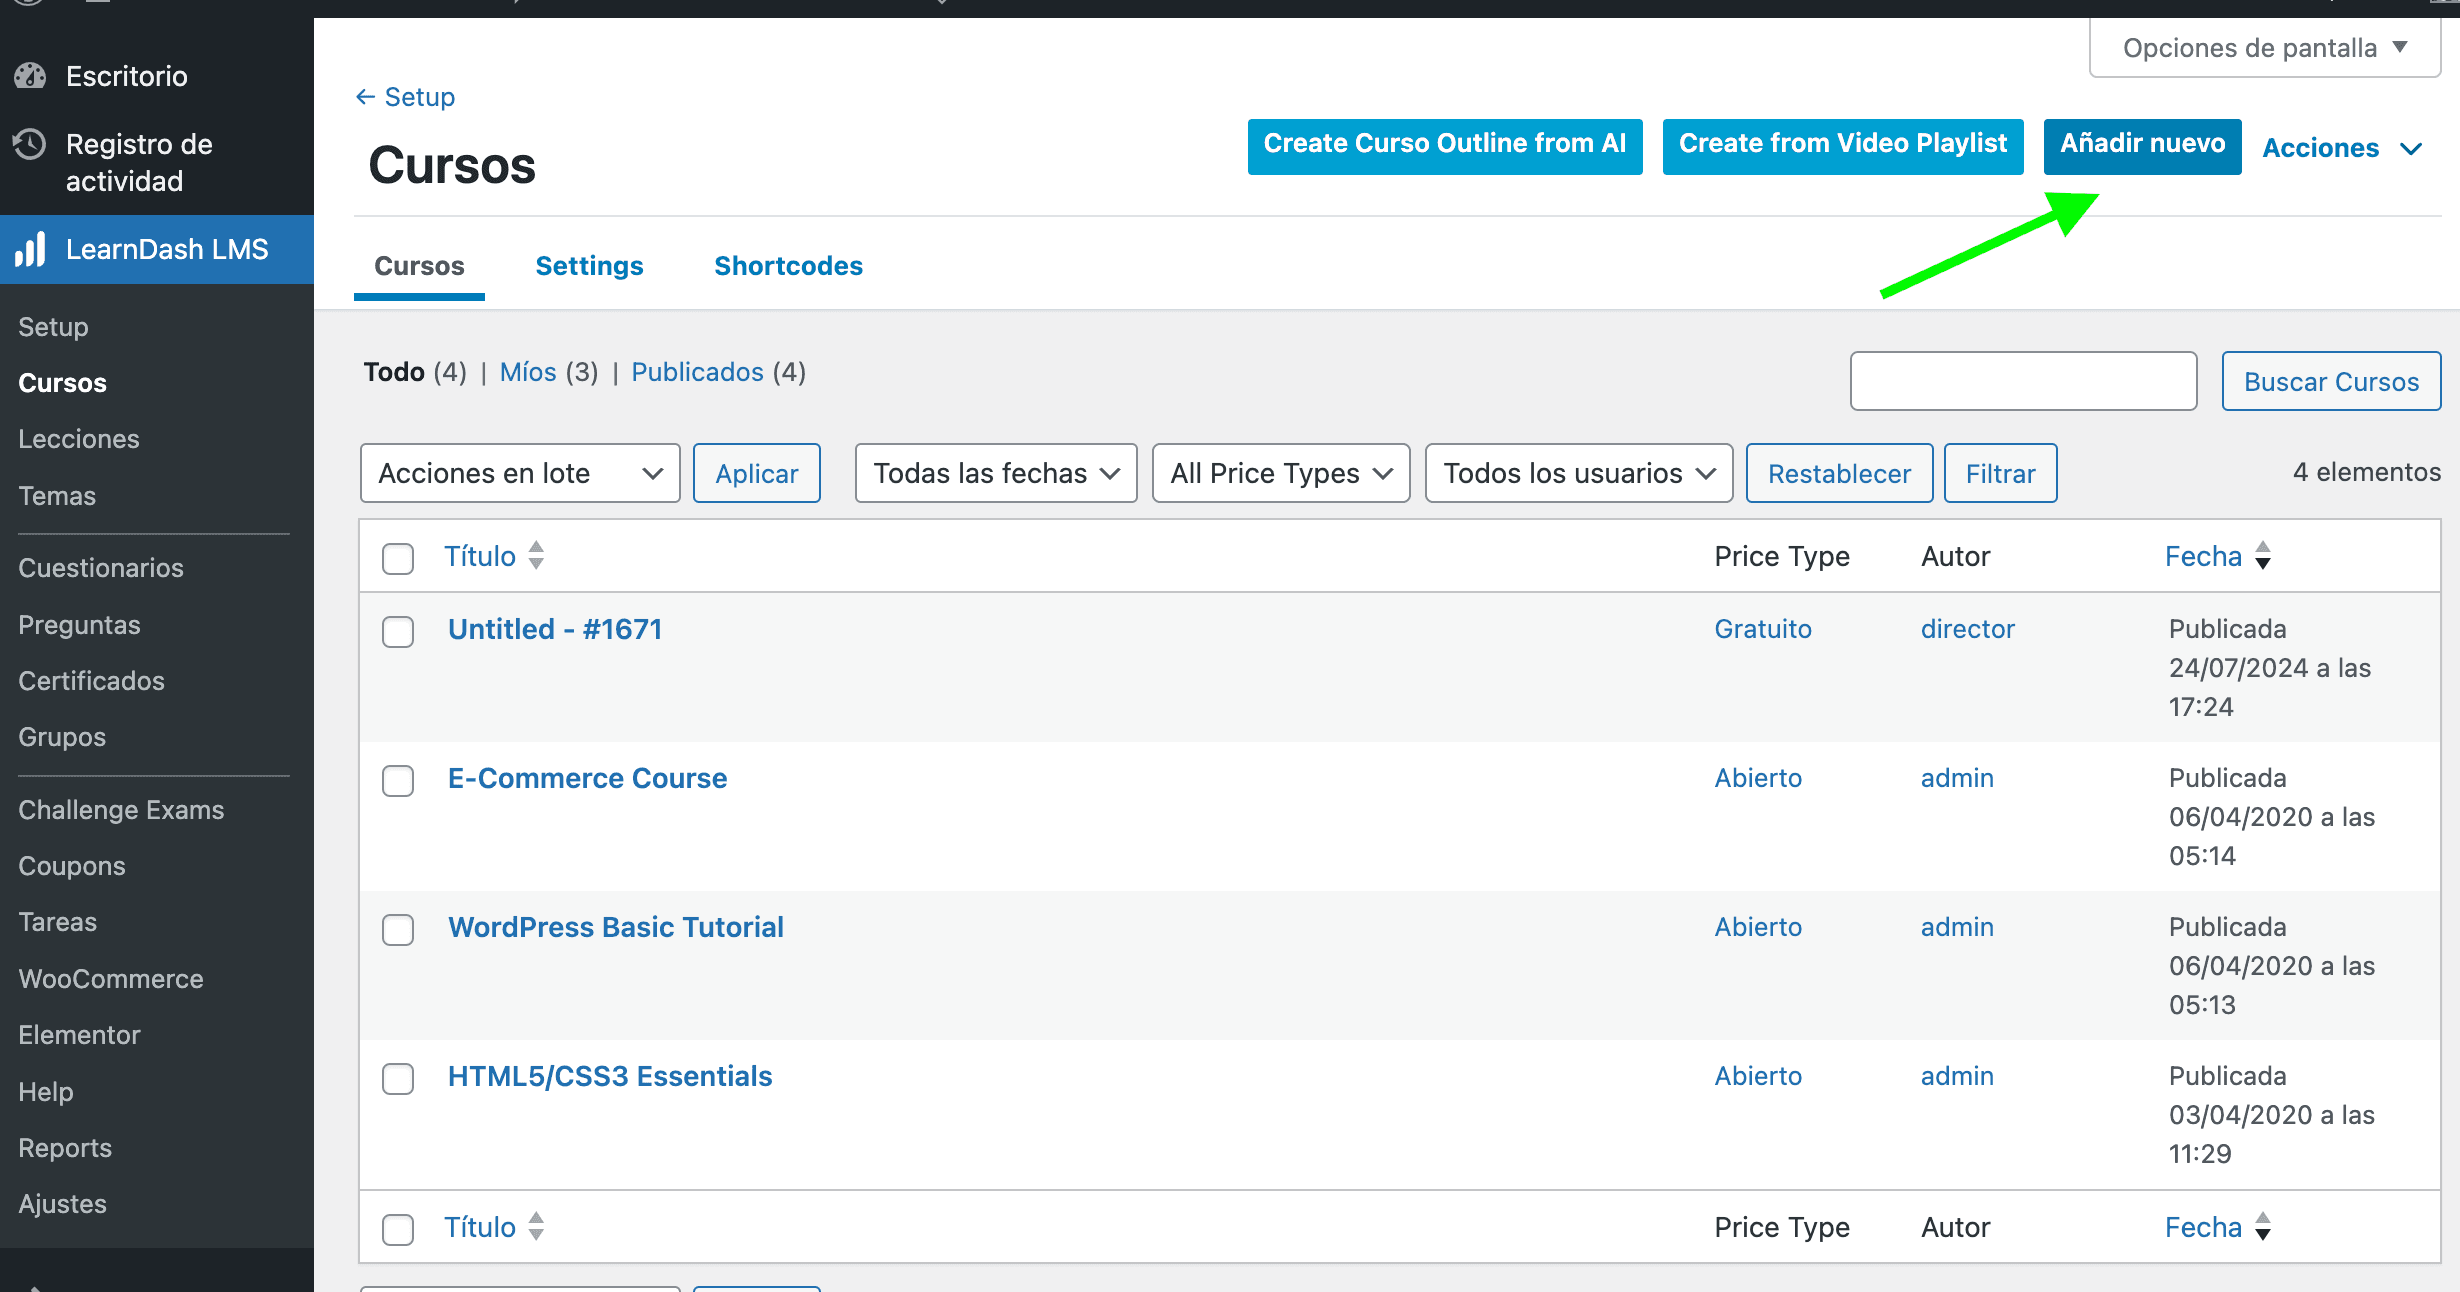This screenshot has height=1292, width=2460.
Task: Click the Escritorio dashboard icon
Action: [x=31, y=76]
